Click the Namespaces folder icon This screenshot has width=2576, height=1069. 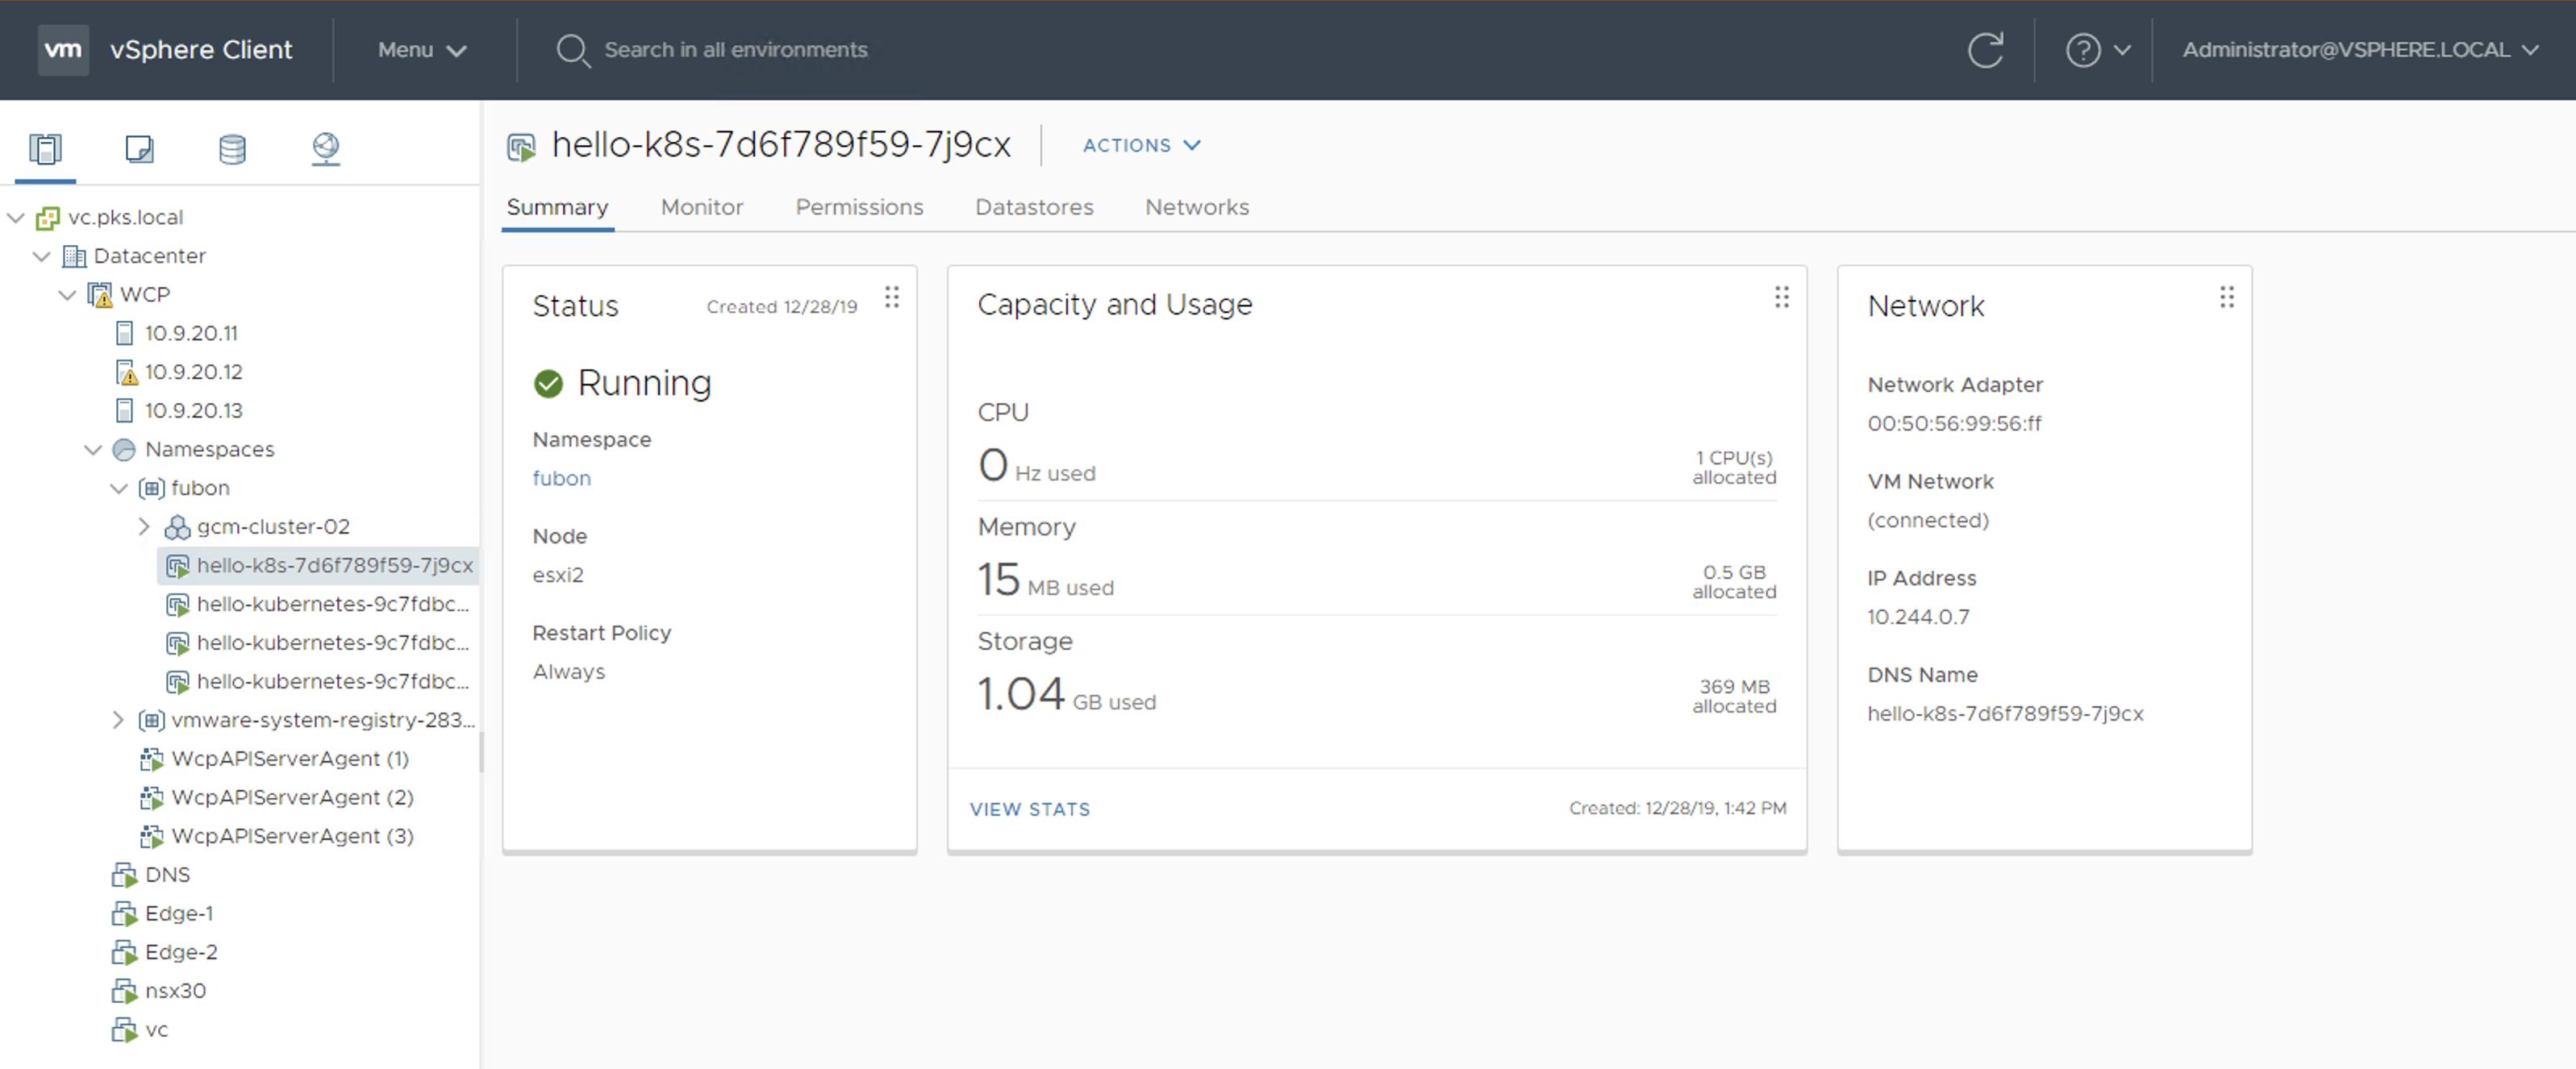coord(124,449)
